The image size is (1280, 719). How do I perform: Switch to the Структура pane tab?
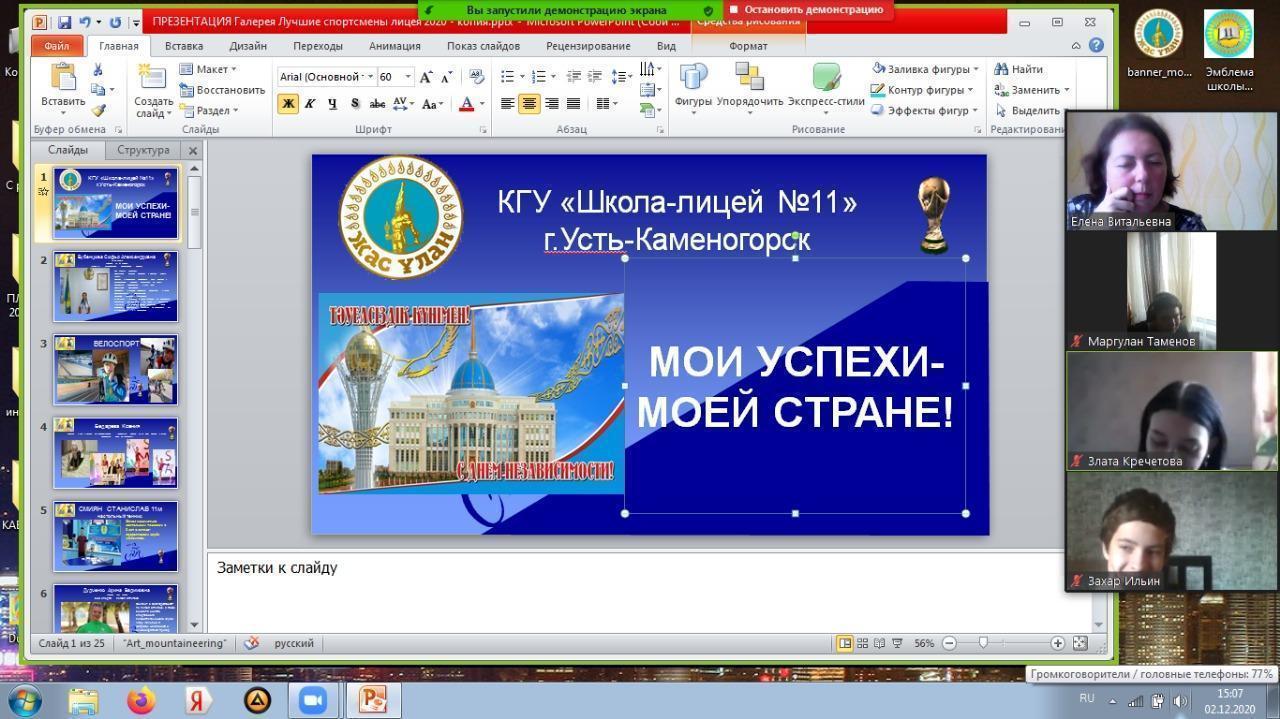(x=143, y=150)
